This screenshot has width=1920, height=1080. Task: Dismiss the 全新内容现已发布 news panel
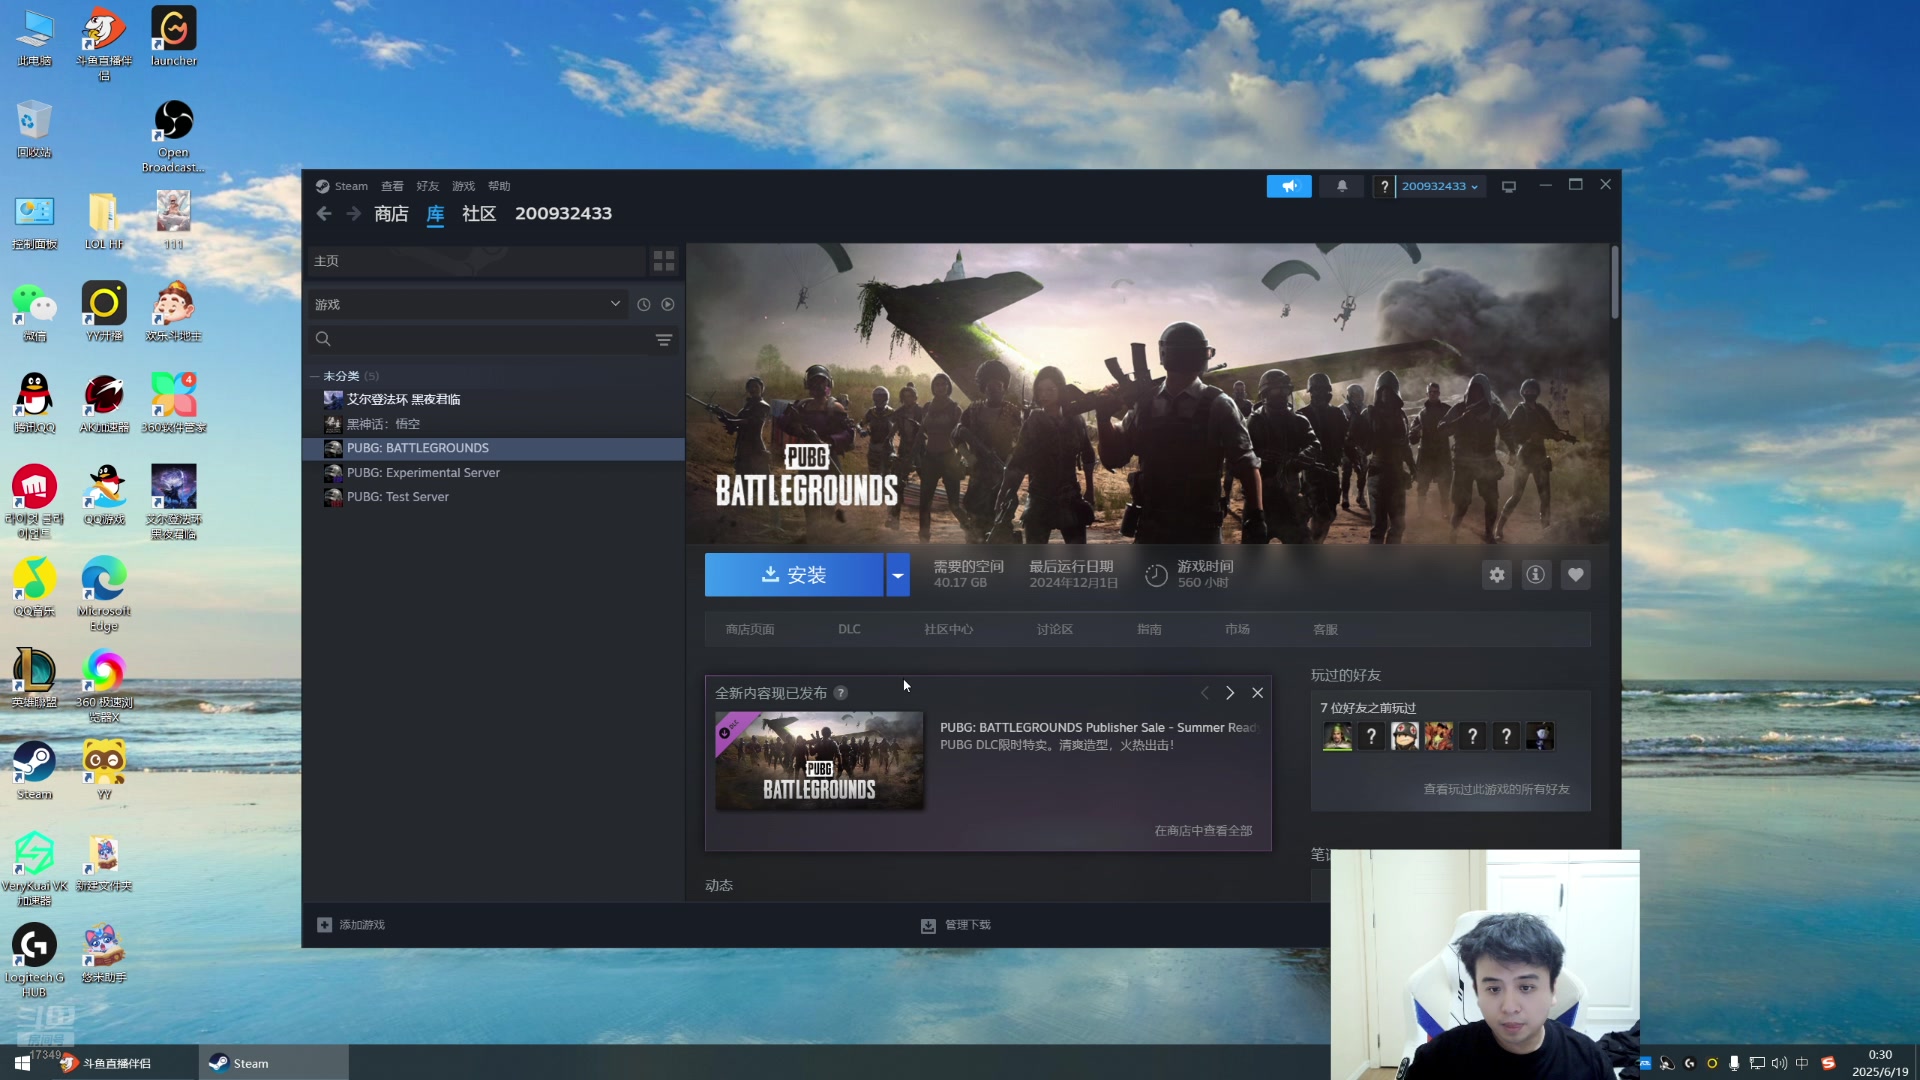(x=1258, y=693)
